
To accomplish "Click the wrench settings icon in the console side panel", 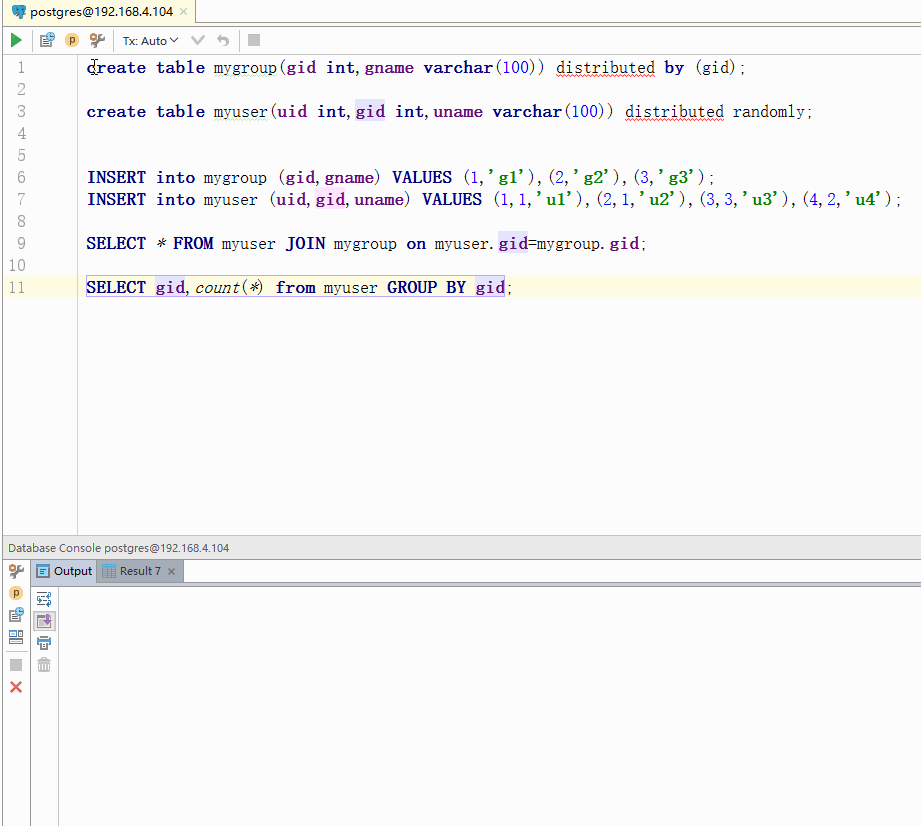I will pyautogui.click(x=16, y=571).
